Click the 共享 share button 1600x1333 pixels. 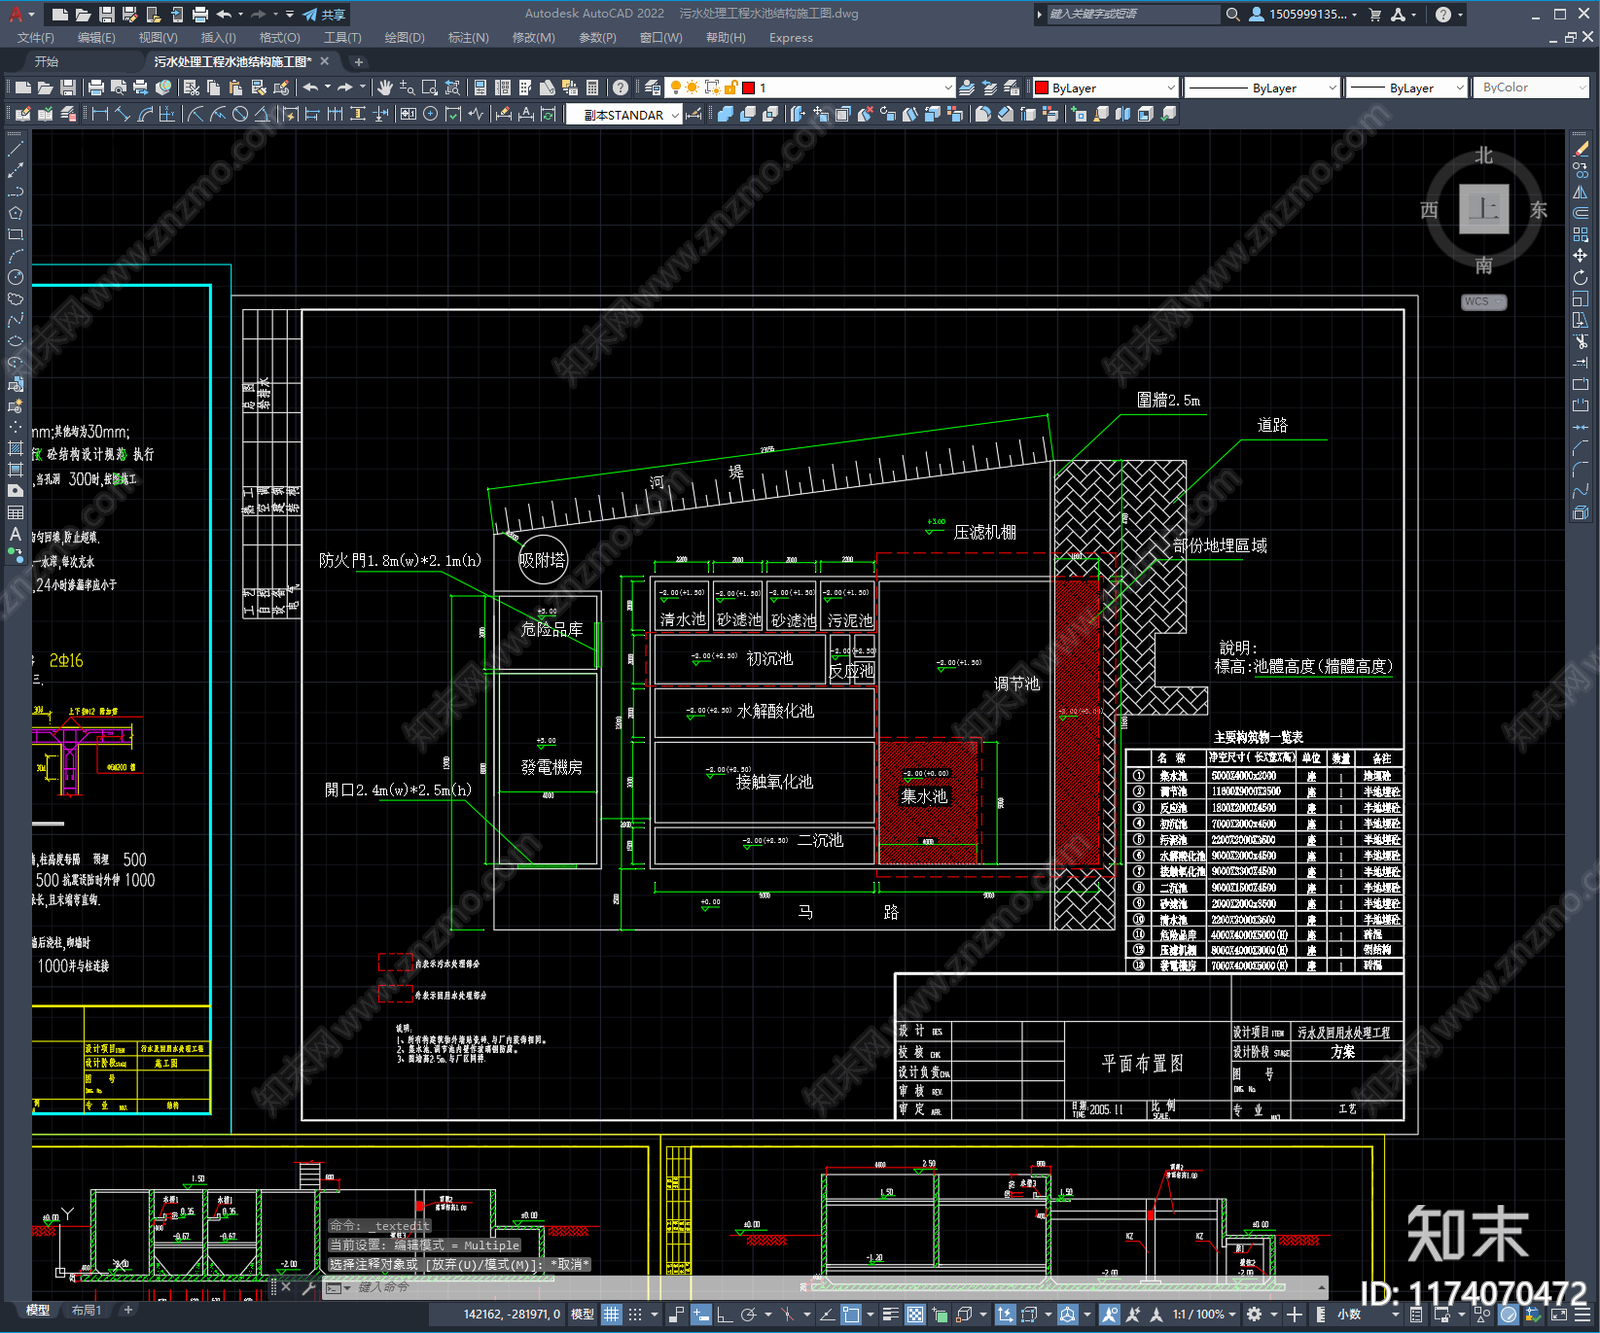point(324,14)
